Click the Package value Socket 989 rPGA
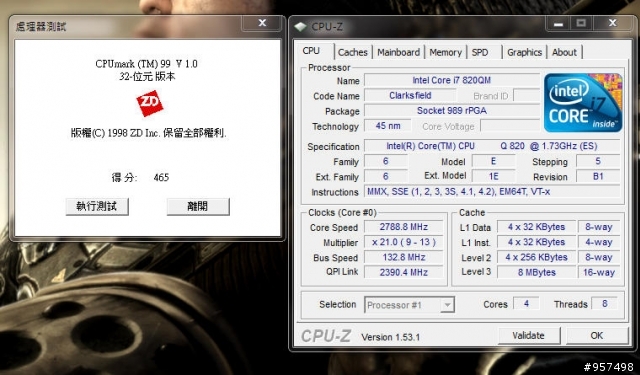The height and width of the screenshot is (375, 640). 452,111
